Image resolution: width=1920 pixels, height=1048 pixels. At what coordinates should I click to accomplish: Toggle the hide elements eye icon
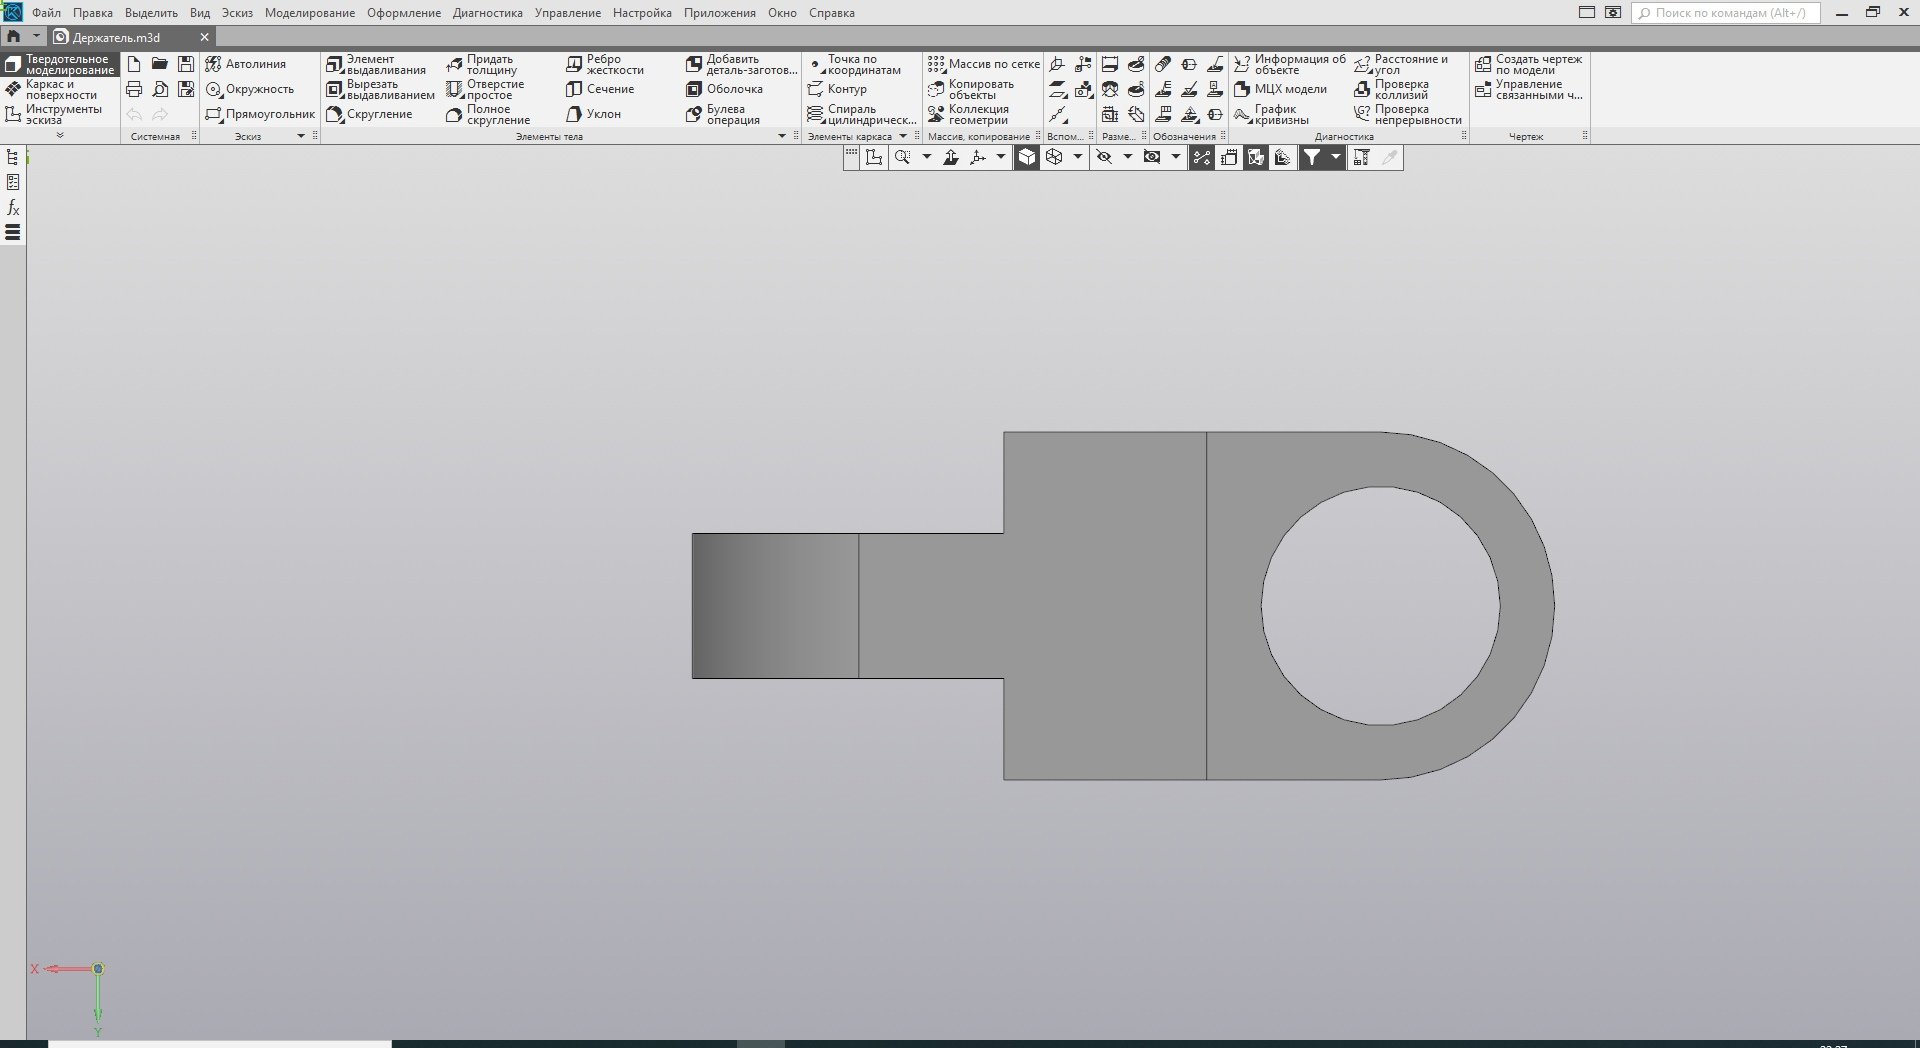point(1104,157)
